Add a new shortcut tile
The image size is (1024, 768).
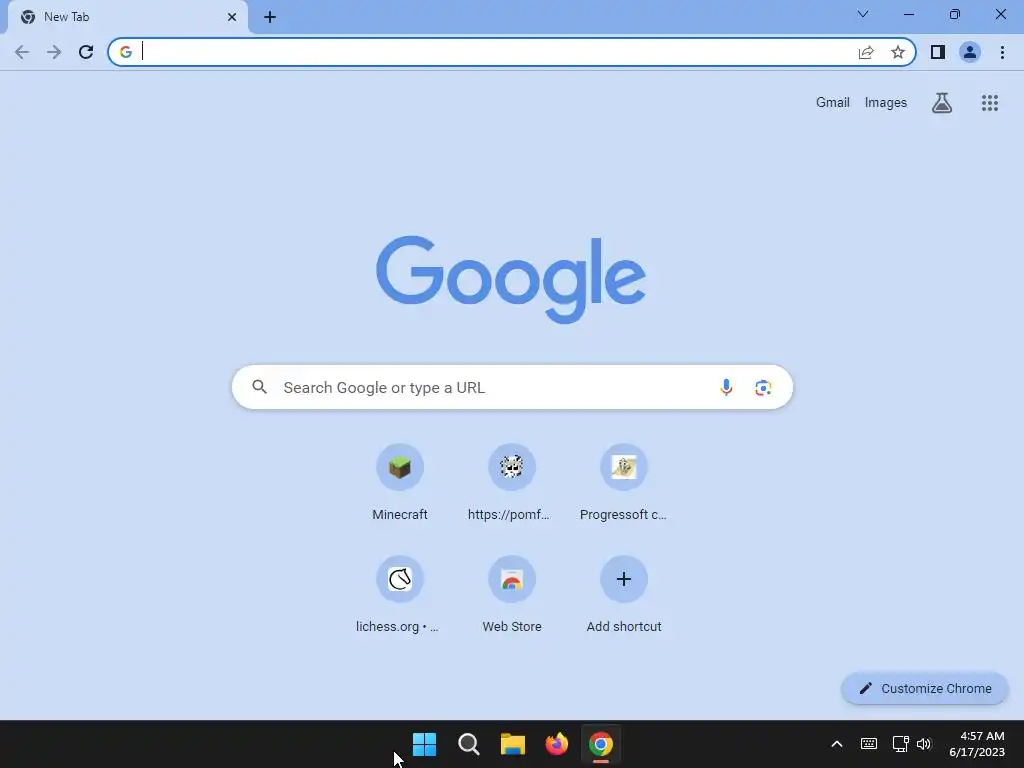click(624, 595)
